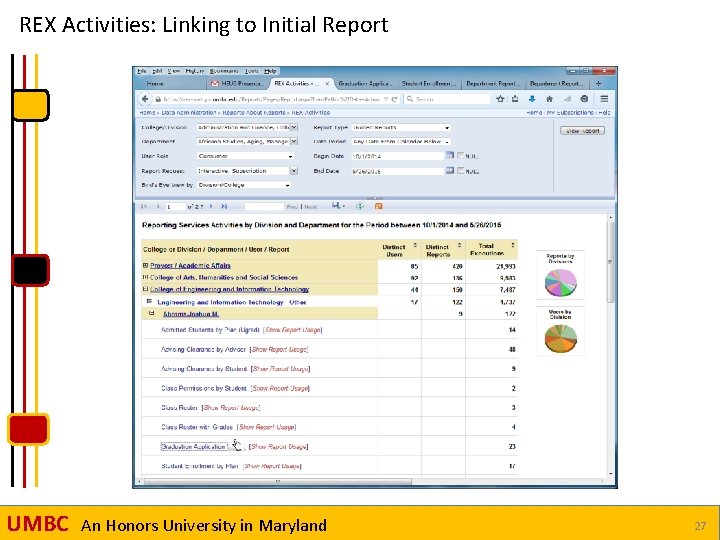720x540 pixels.
Task: Open the export save dropdown icon
Action: pos(338,206)
